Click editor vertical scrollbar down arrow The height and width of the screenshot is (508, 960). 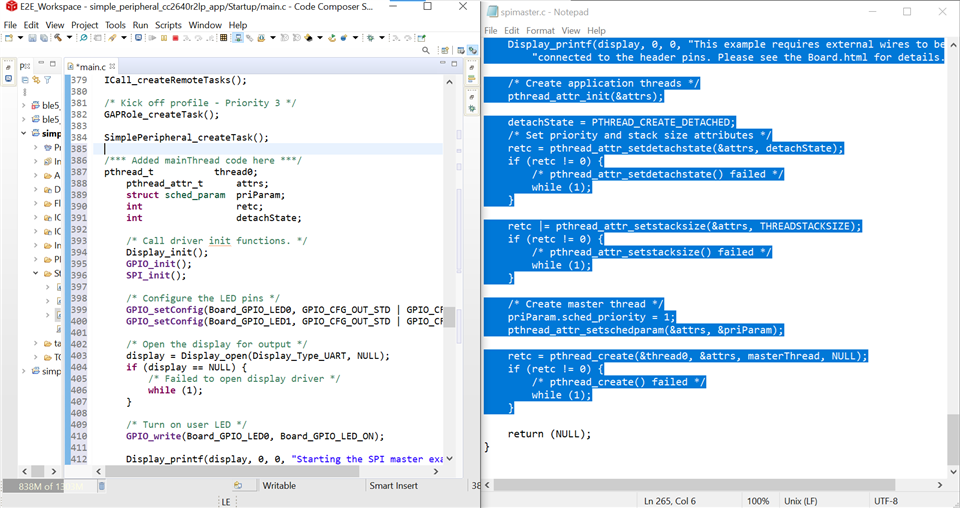click(x=449, y=458)
